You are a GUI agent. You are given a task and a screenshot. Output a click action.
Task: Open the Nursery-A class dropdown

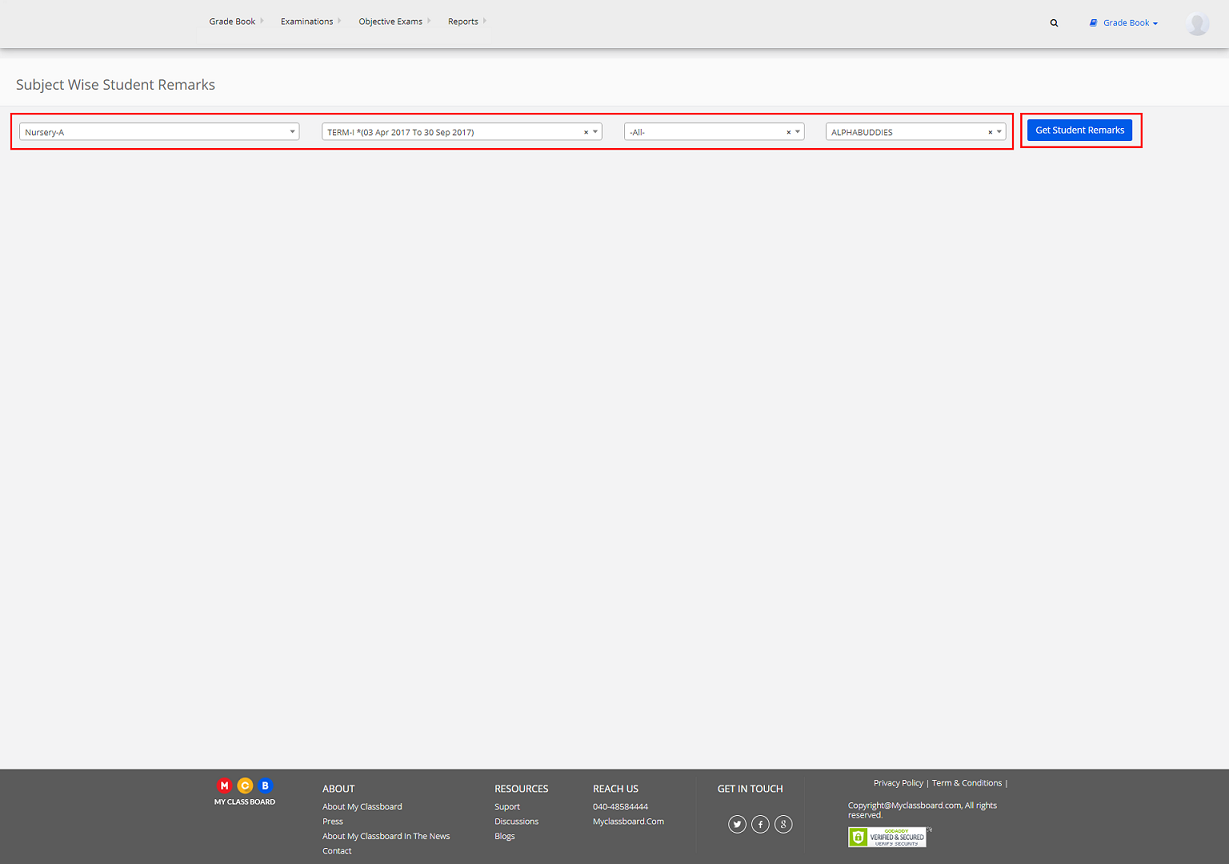[x=159, y=132]
